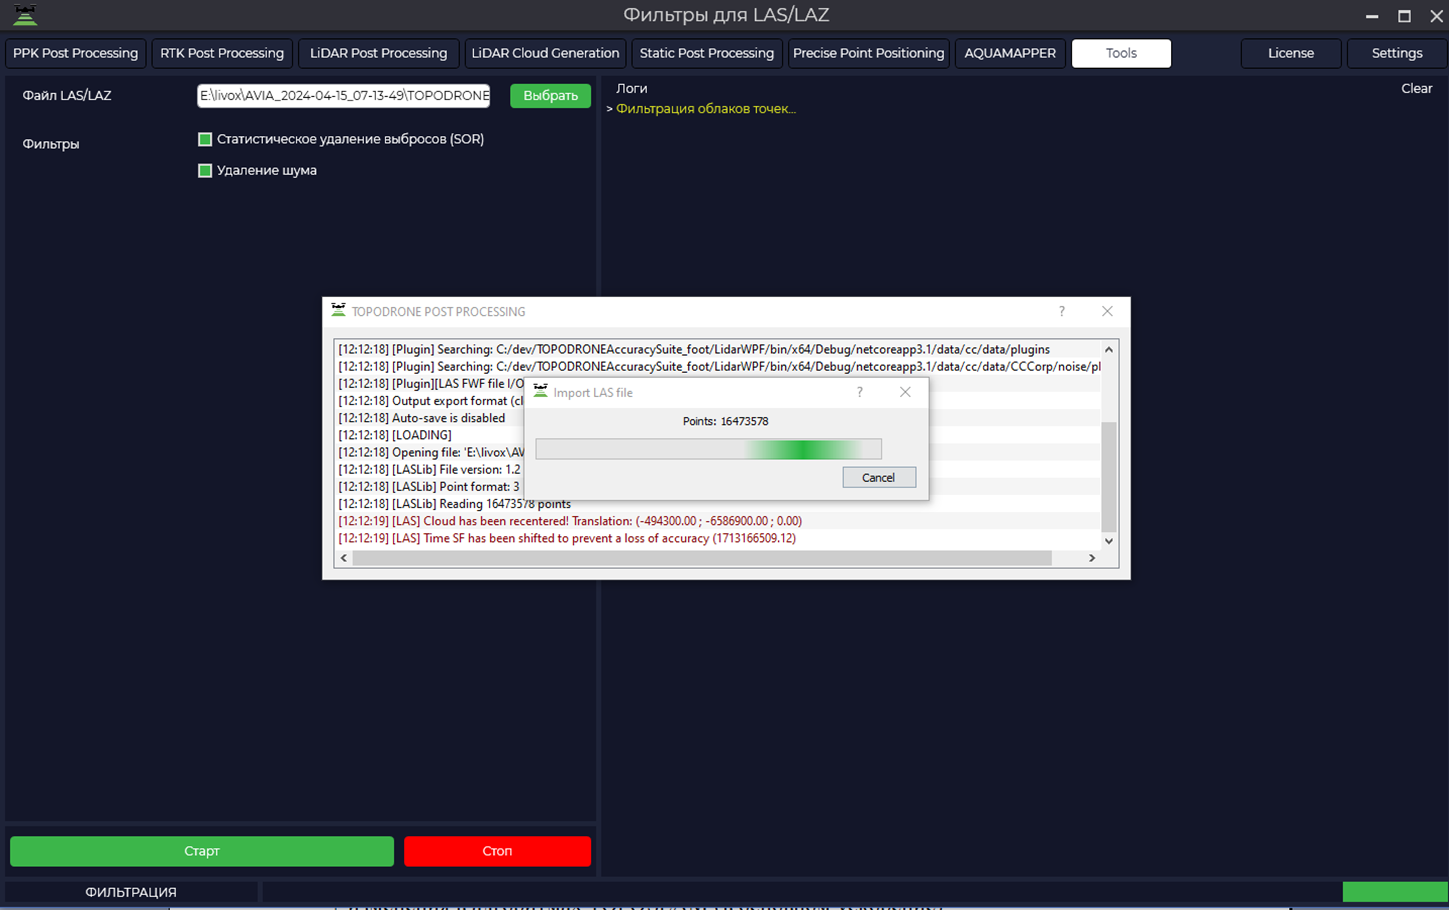Click the drone icon of TOPODRONE POST PROCESSING dialog
1450x911 pixels.
coord(339,311)
